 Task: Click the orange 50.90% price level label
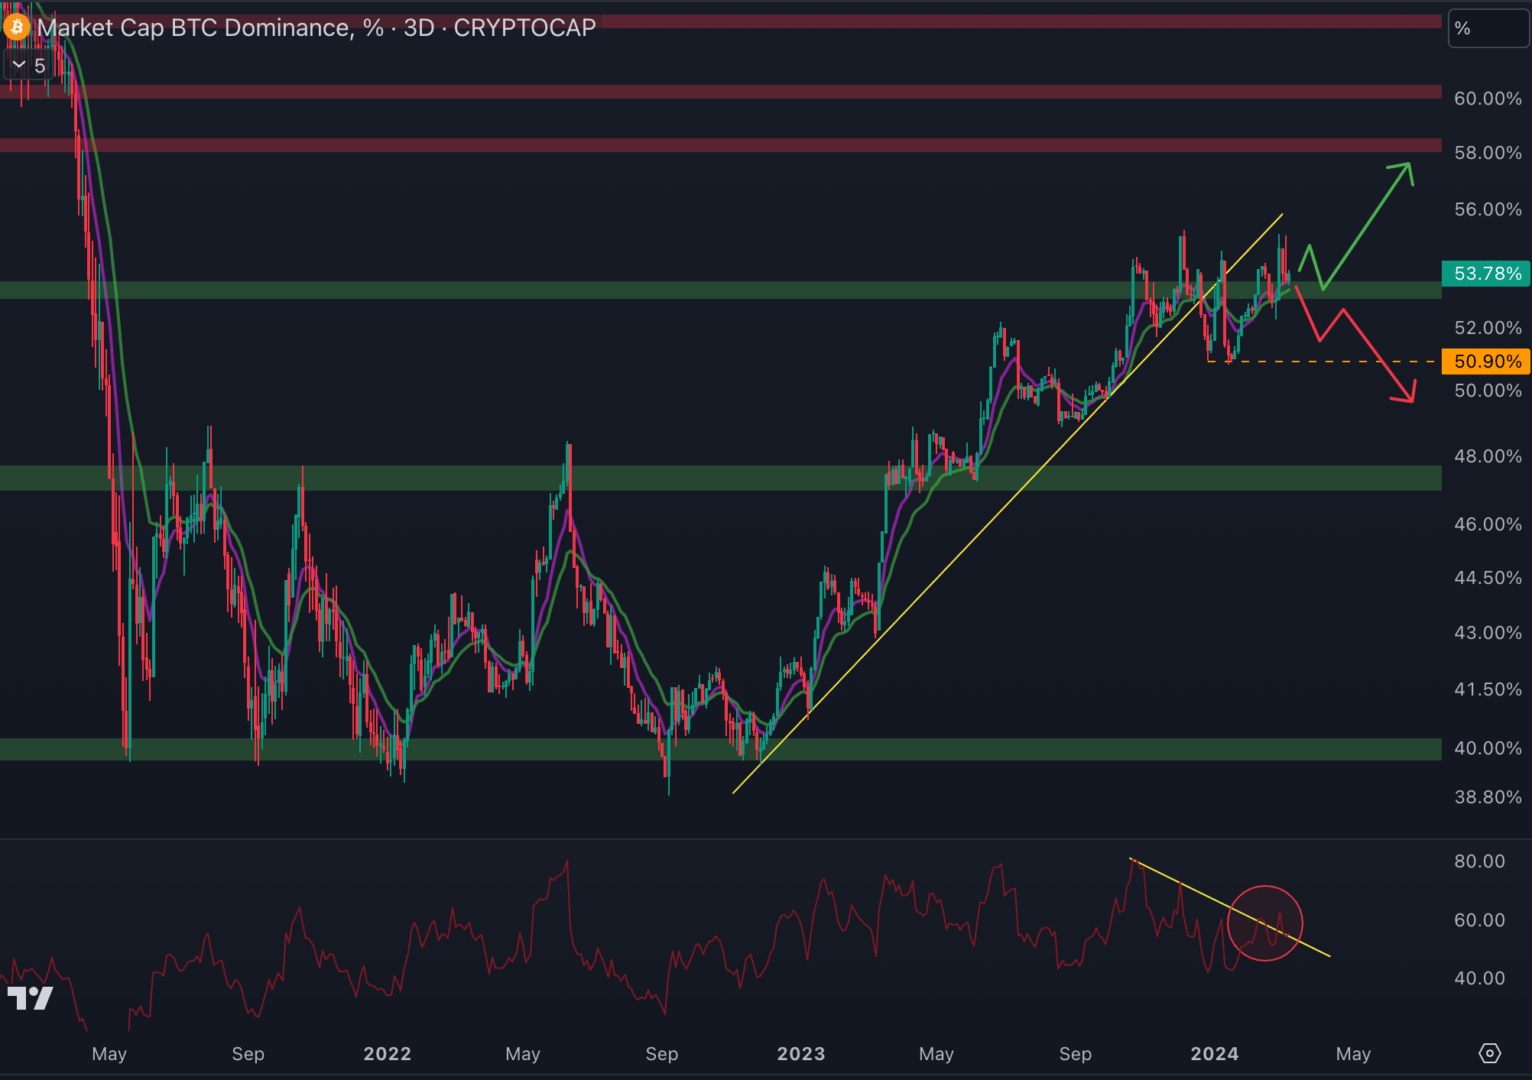tap(1486, 361)
